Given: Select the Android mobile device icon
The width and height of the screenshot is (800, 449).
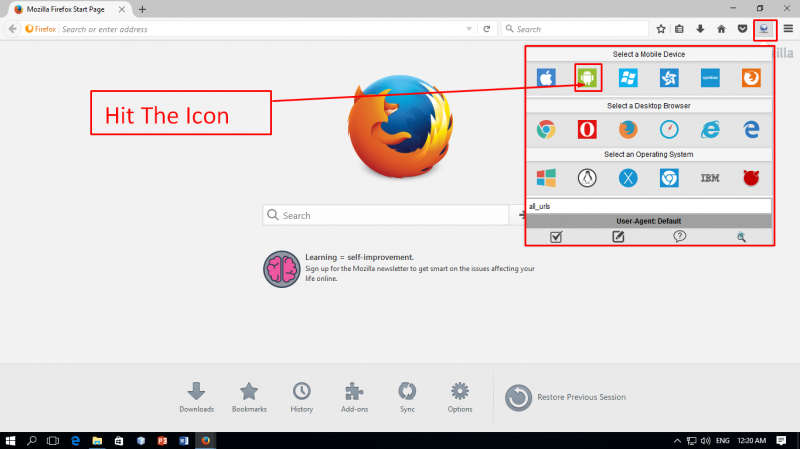Looking at the screenshot, I should point(587,78).
